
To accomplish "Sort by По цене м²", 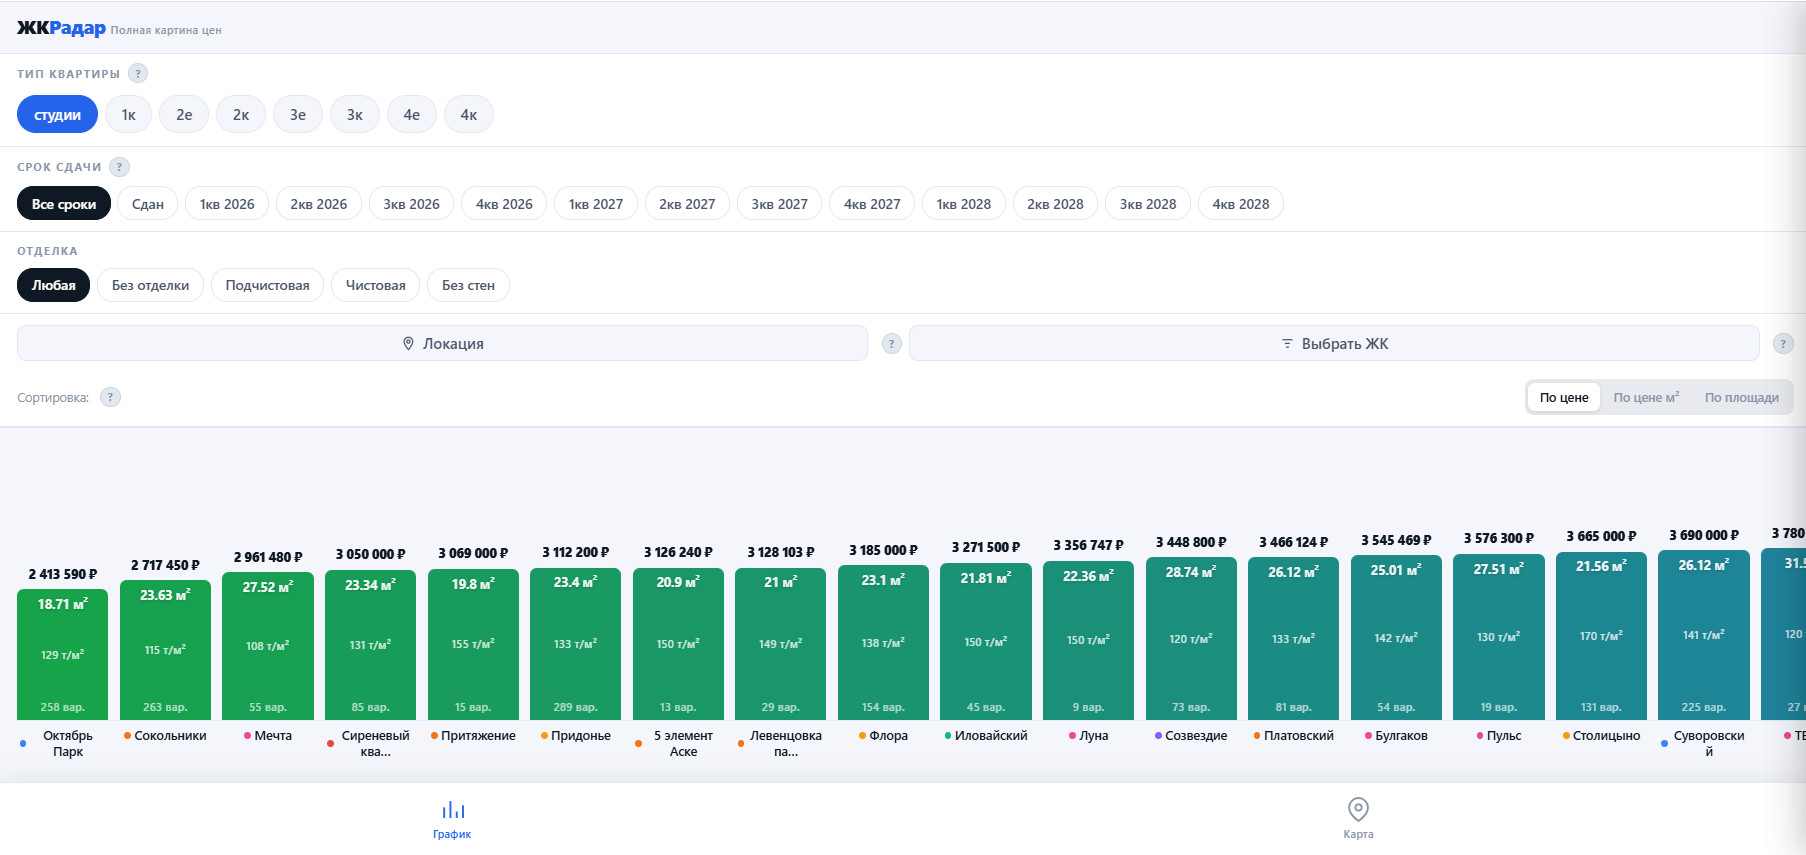I will pyautogui.click(x=1646, y=397).
